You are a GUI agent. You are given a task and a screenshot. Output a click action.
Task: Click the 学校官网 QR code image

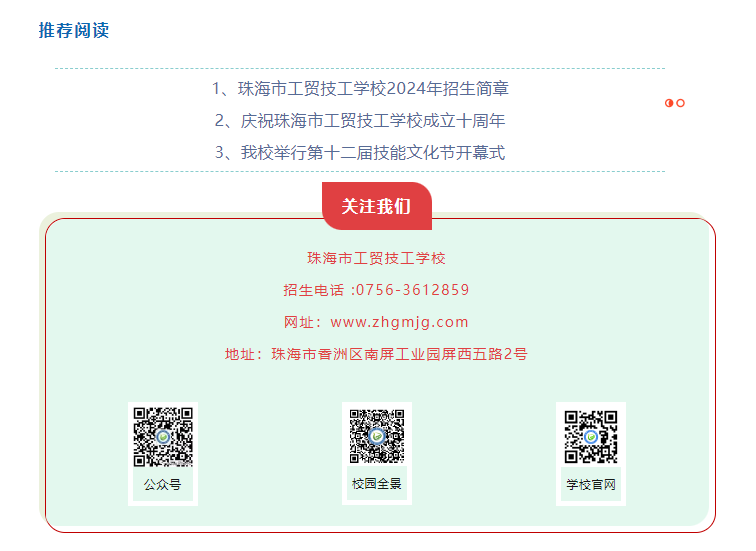(591, 437)
